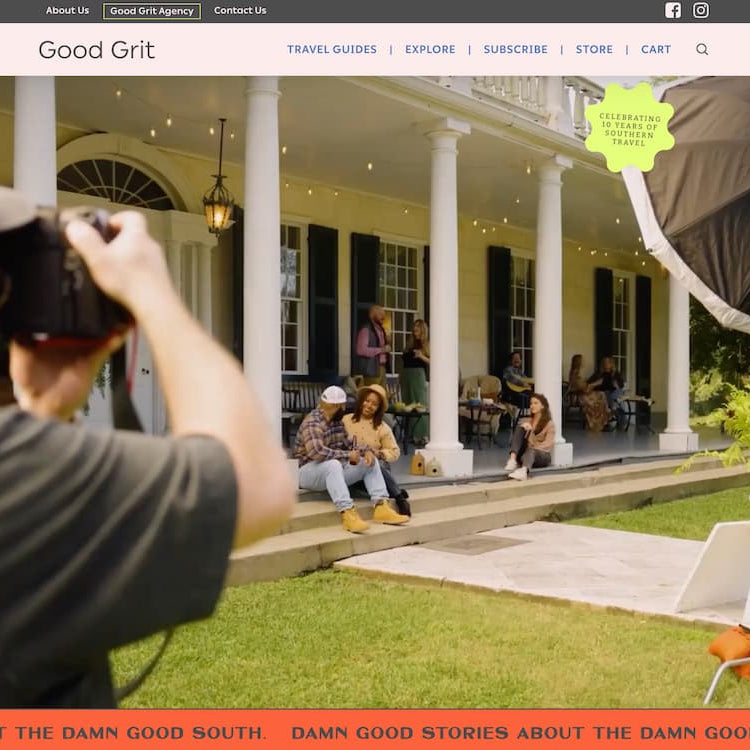750x750 pixels.
Task: Open the Facebook page icon
Action: (673, 11)
